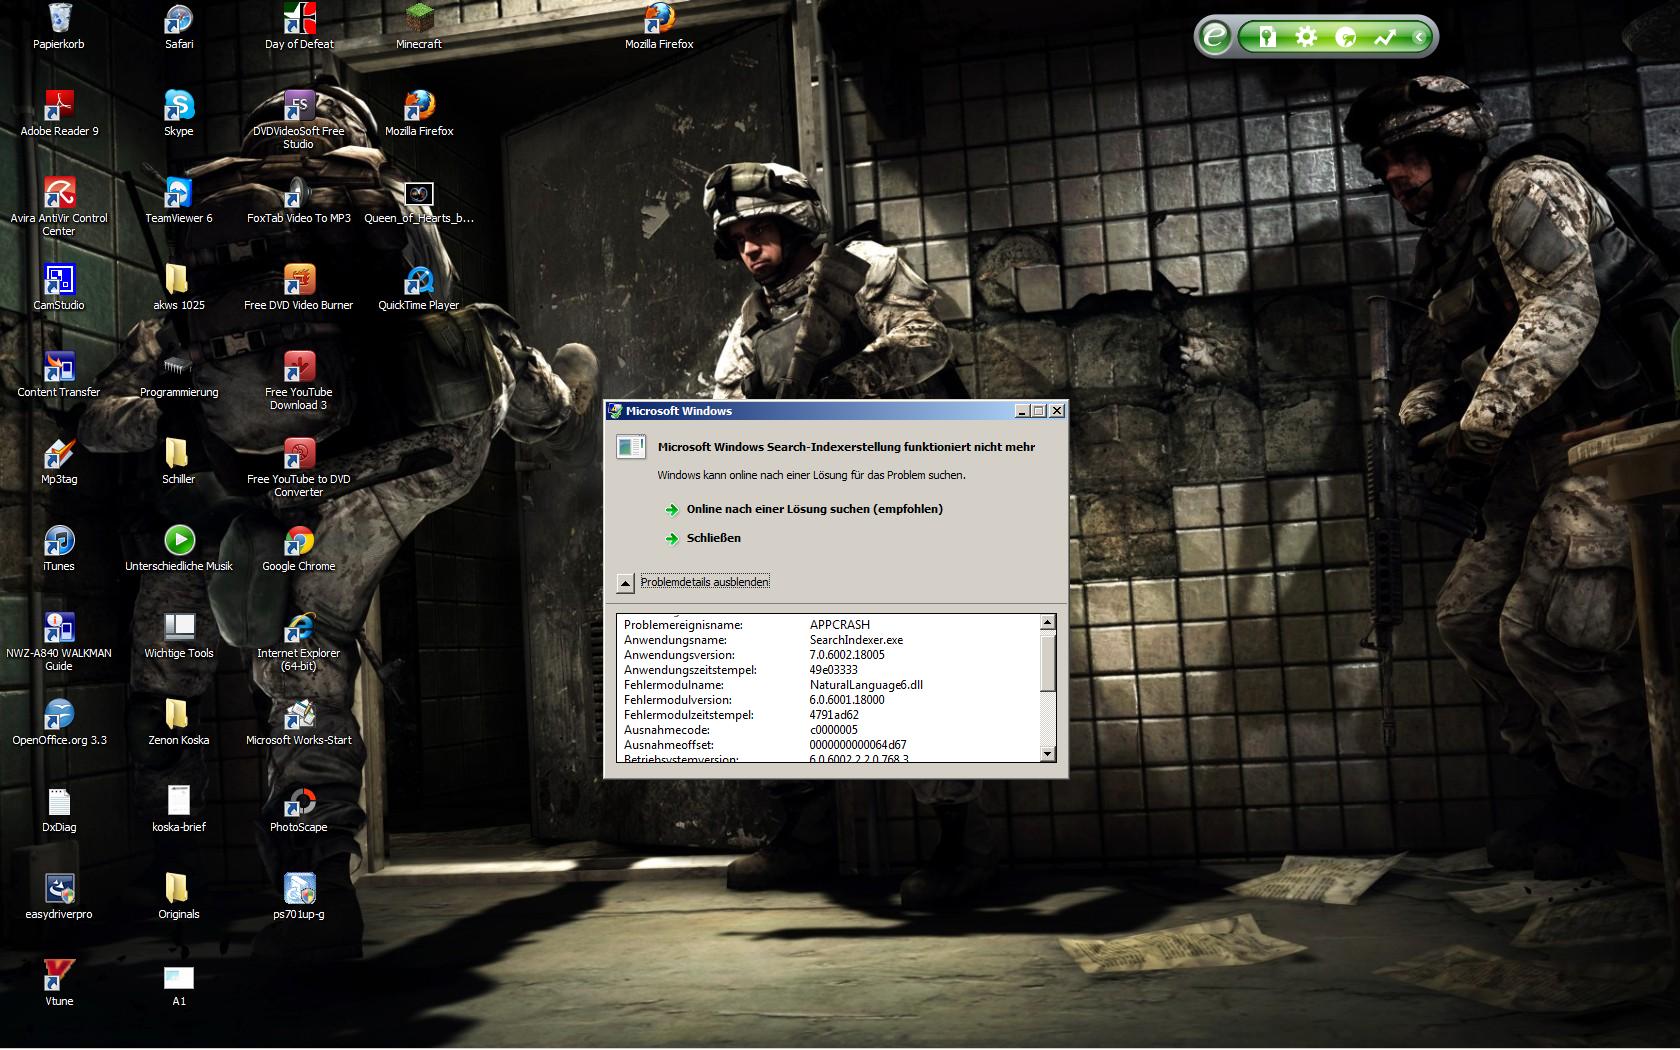Open Avira AntiVir Control Center icon
Viewport: 1680px width, 1050px height.
click(59, 193)
